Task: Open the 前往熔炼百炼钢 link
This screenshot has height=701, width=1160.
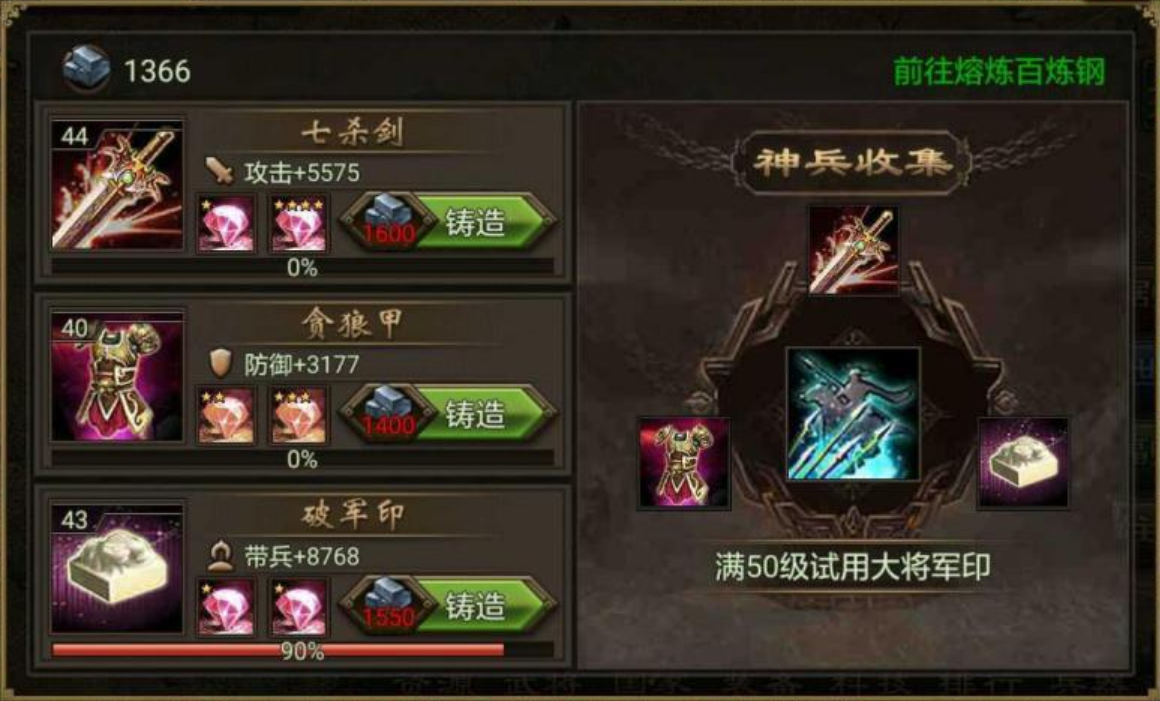Action: coord(999,72)
